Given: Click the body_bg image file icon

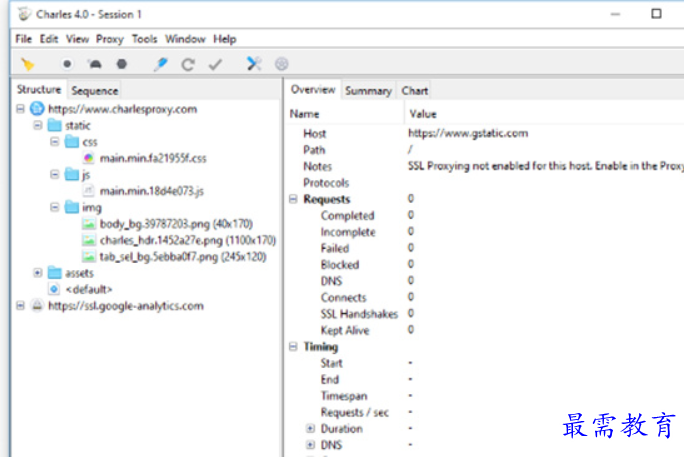Looking at the screenshot, I should [89, 224].
